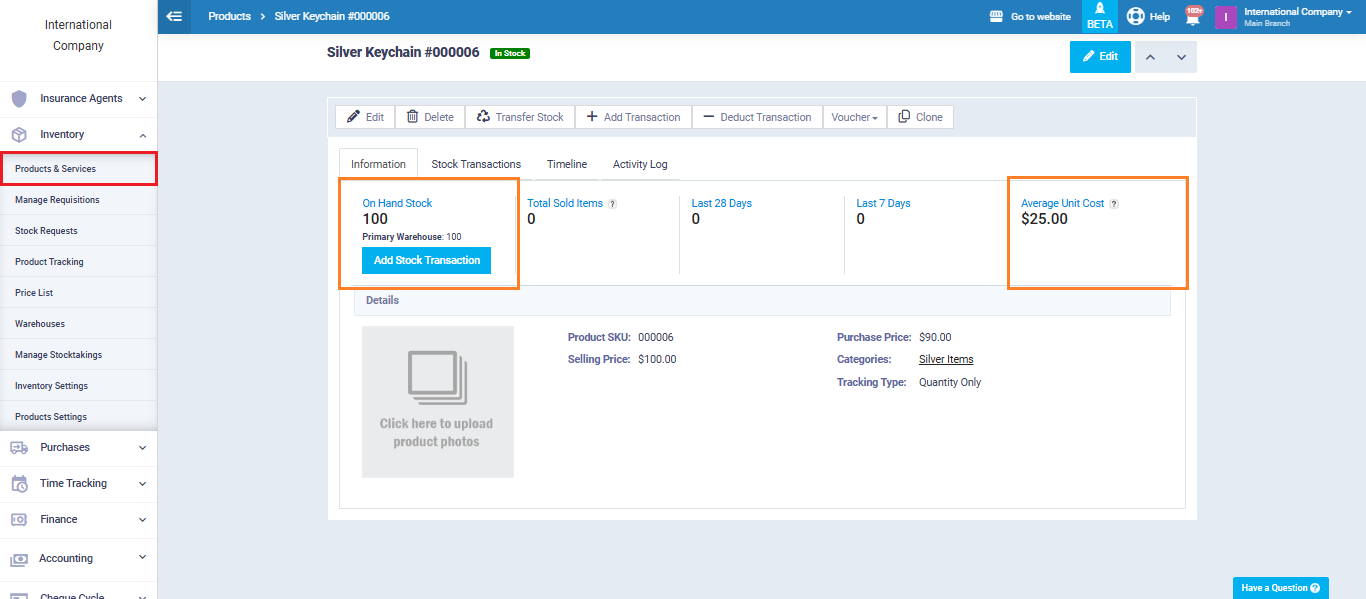The height and width of the screenshot is (599, 1366).
Task: Click the Delete trash button
Action: [430, 117]
